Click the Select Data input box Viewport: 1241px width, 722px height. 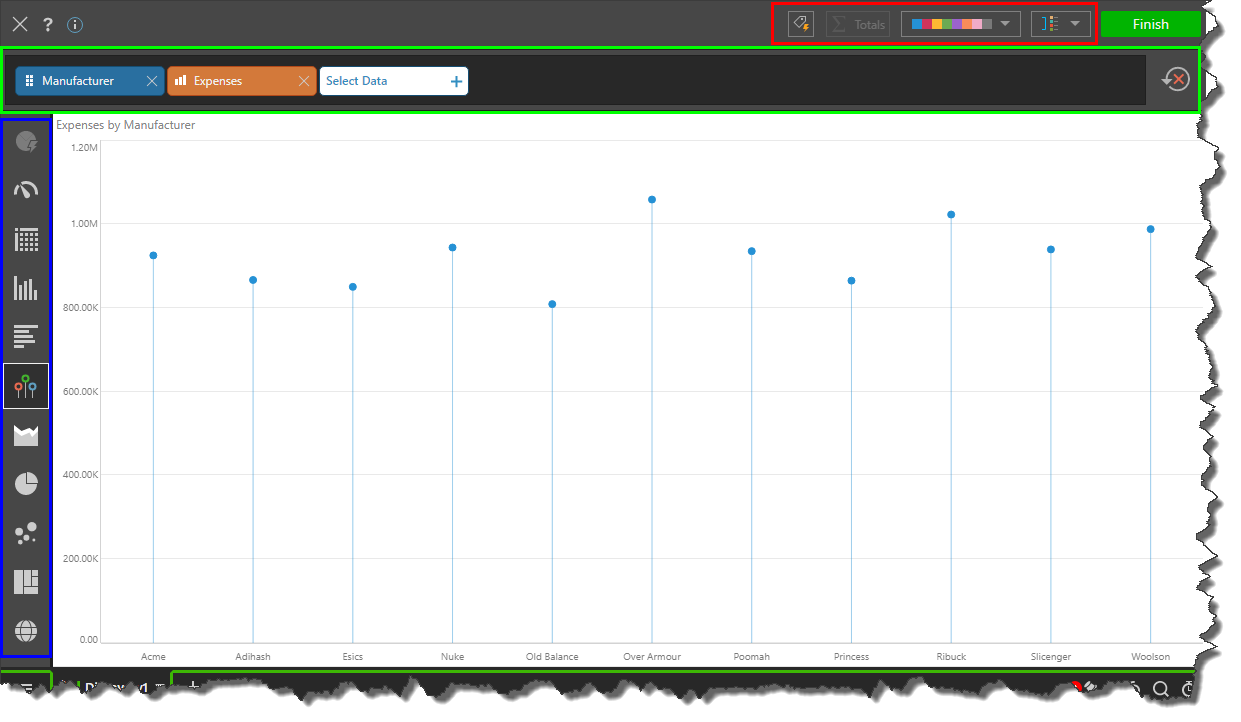click(x=385, y=81)
